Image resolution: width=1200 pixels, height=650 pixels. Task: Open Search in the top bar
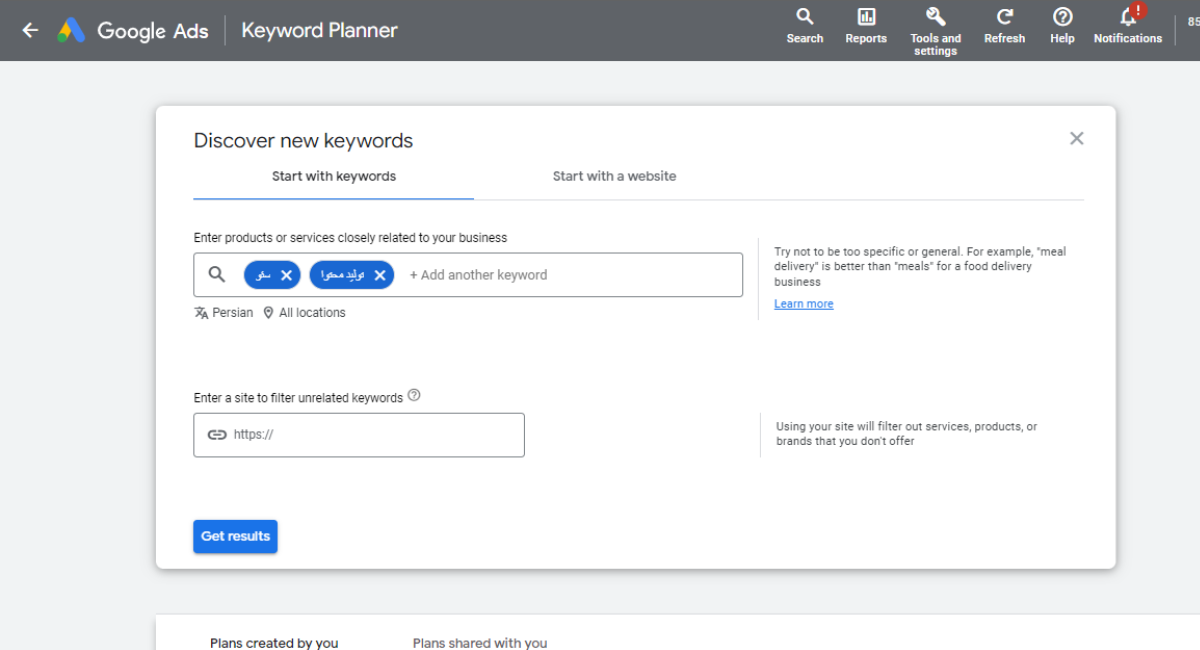coord(805,26)
